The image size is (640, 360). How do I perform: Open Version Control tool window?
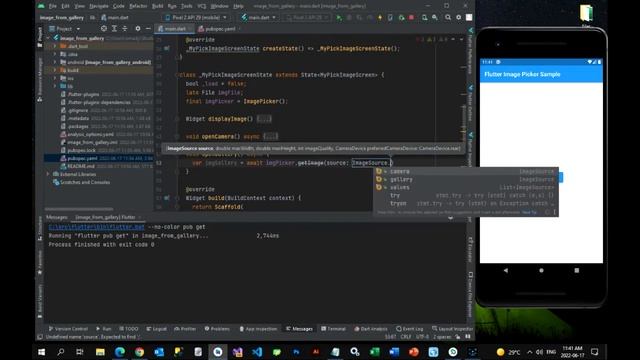coord(68,329)
